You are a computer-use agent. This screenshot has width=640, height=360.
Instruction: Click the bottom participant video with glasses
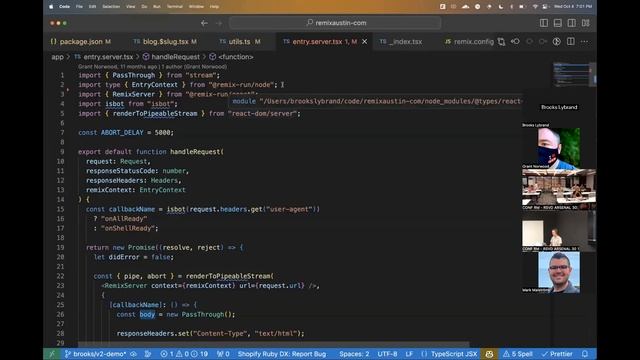click(x=559, y=272)
